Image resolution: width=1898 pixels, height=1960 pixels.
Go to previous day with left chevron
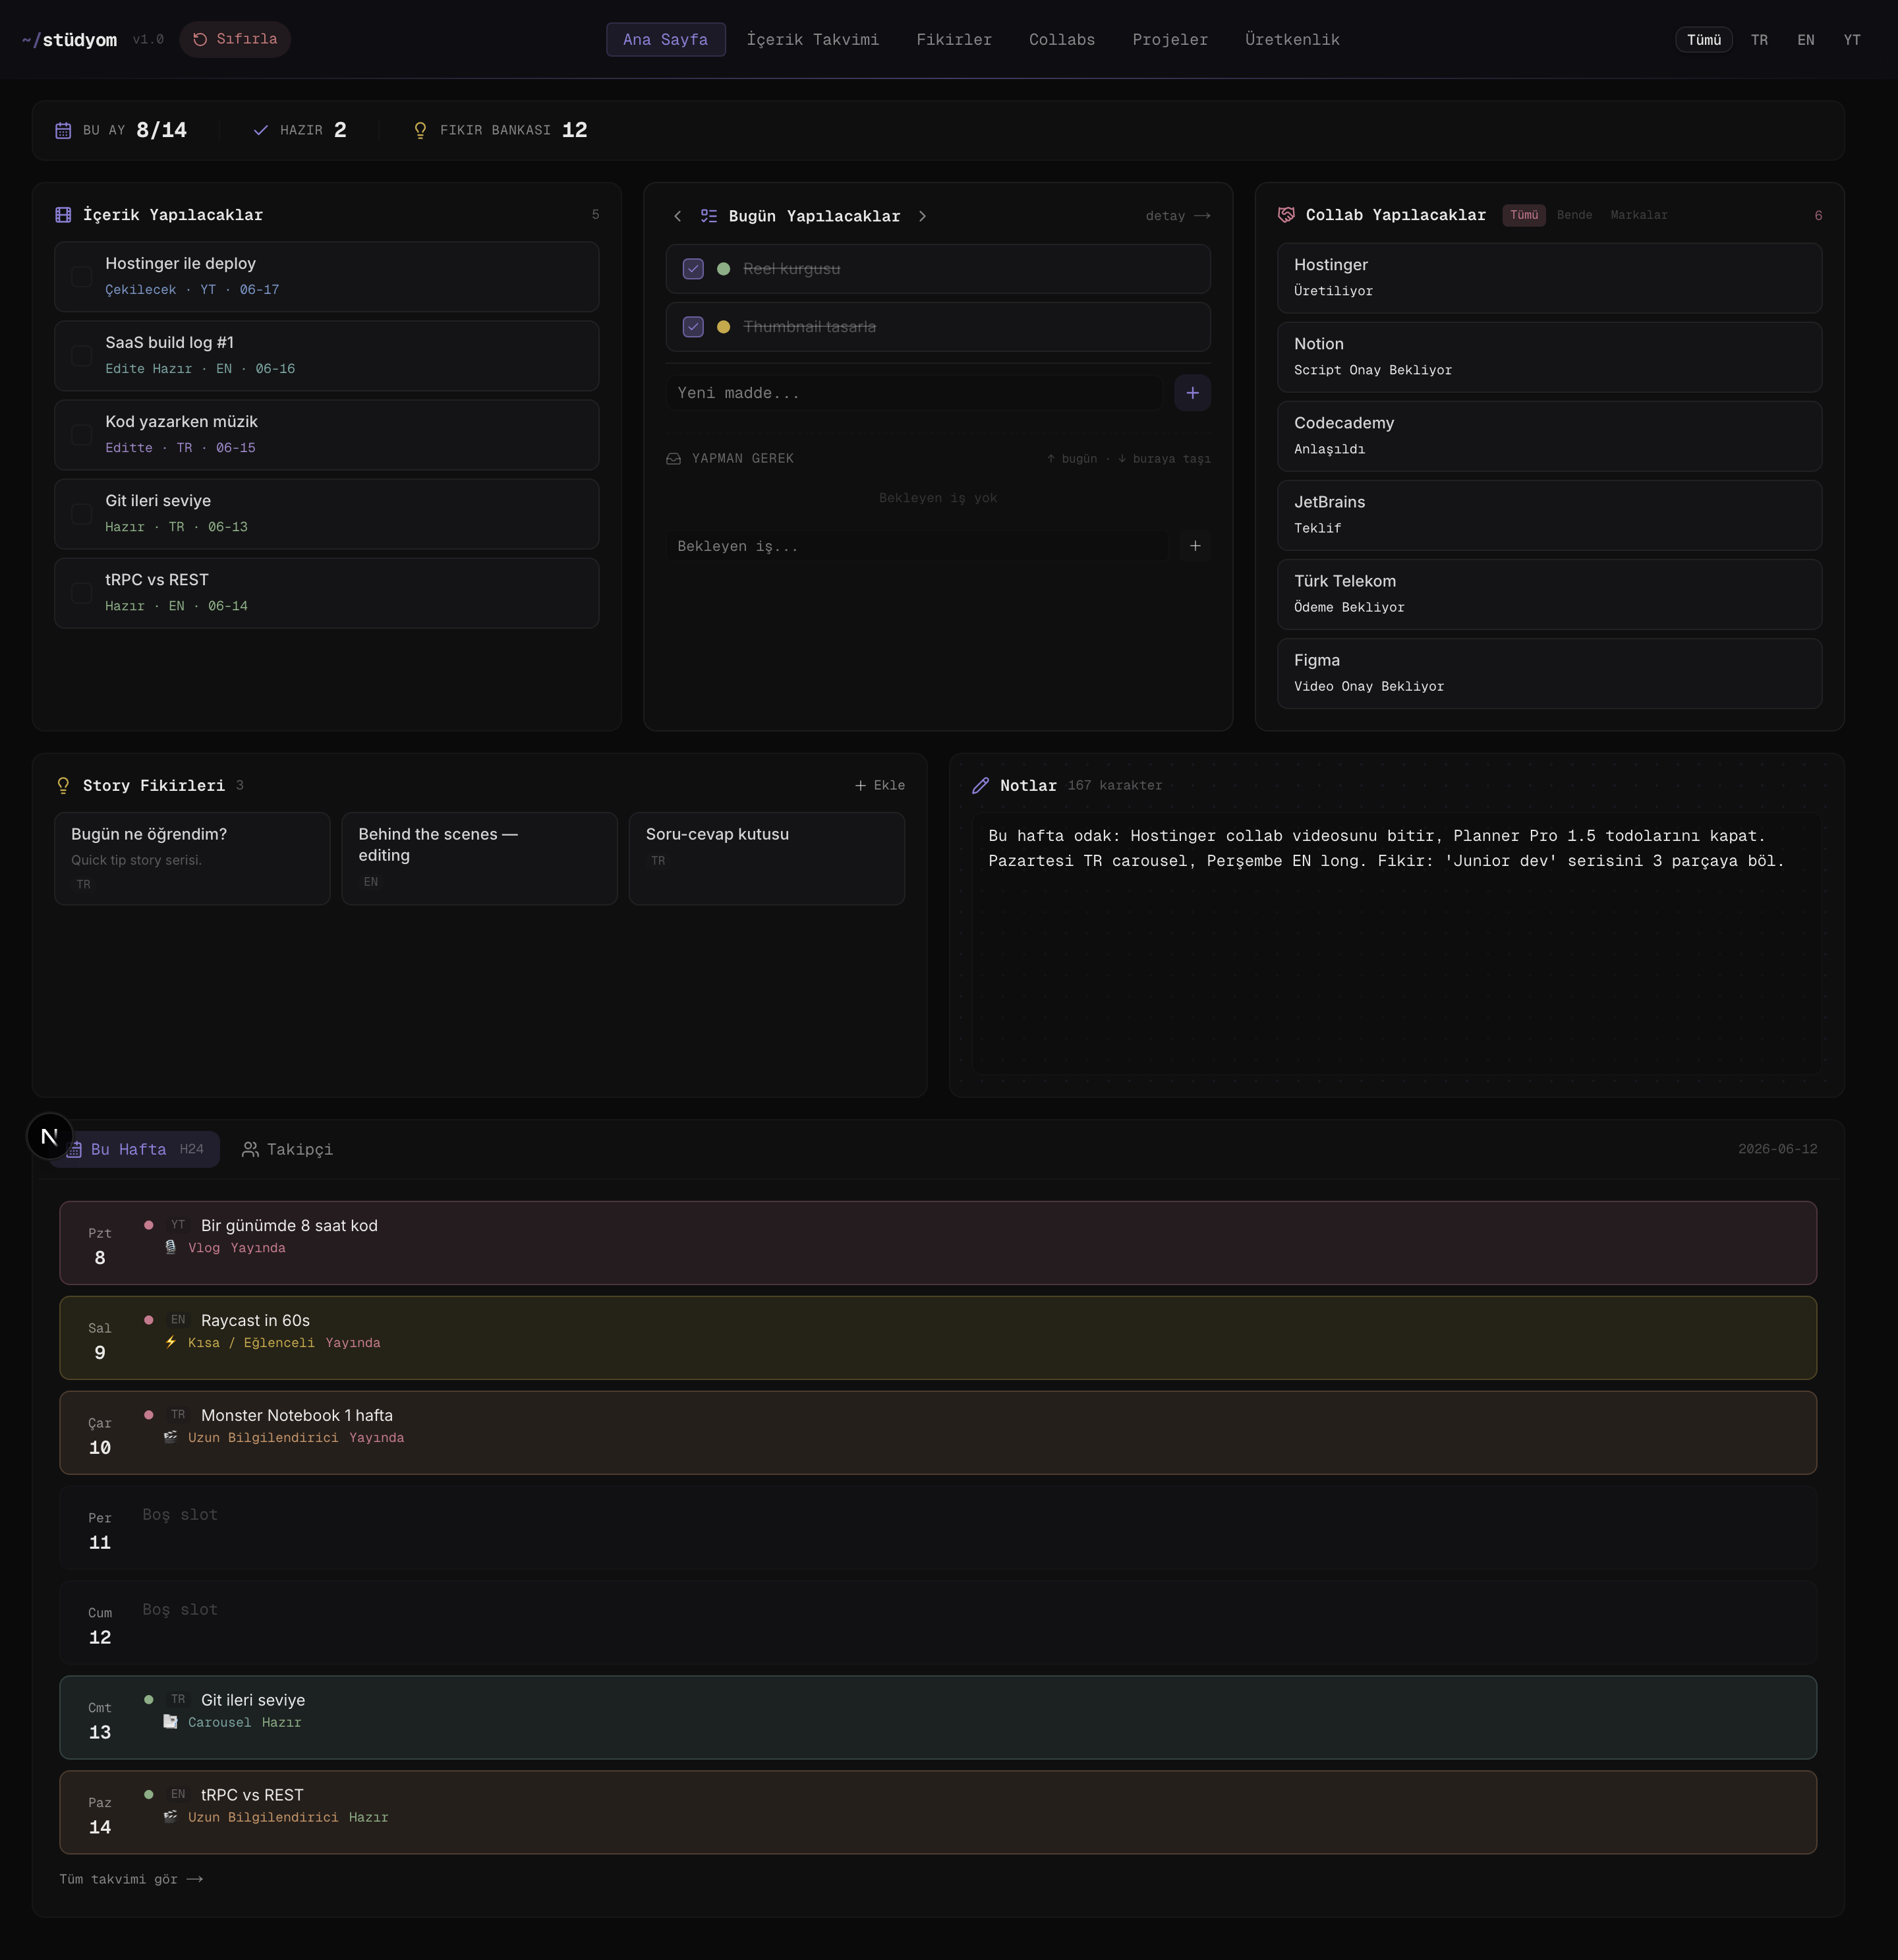pyautogui.click(x=677, y=216)
